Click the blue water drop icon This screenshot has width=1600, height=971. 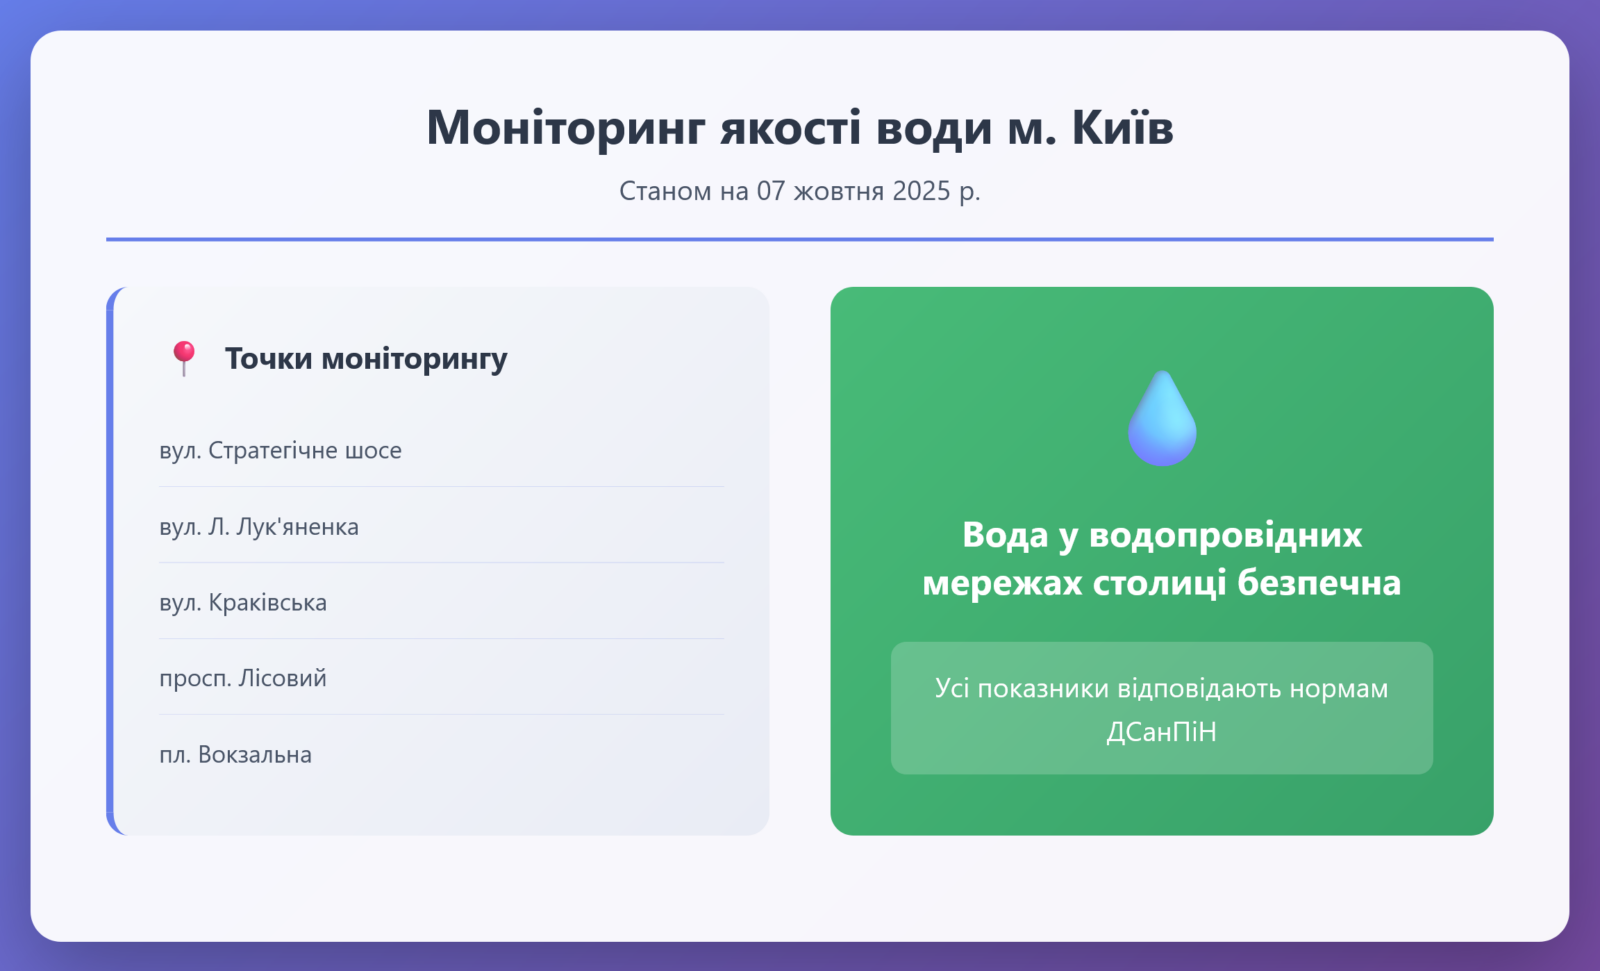click(x=1161, y=420)
